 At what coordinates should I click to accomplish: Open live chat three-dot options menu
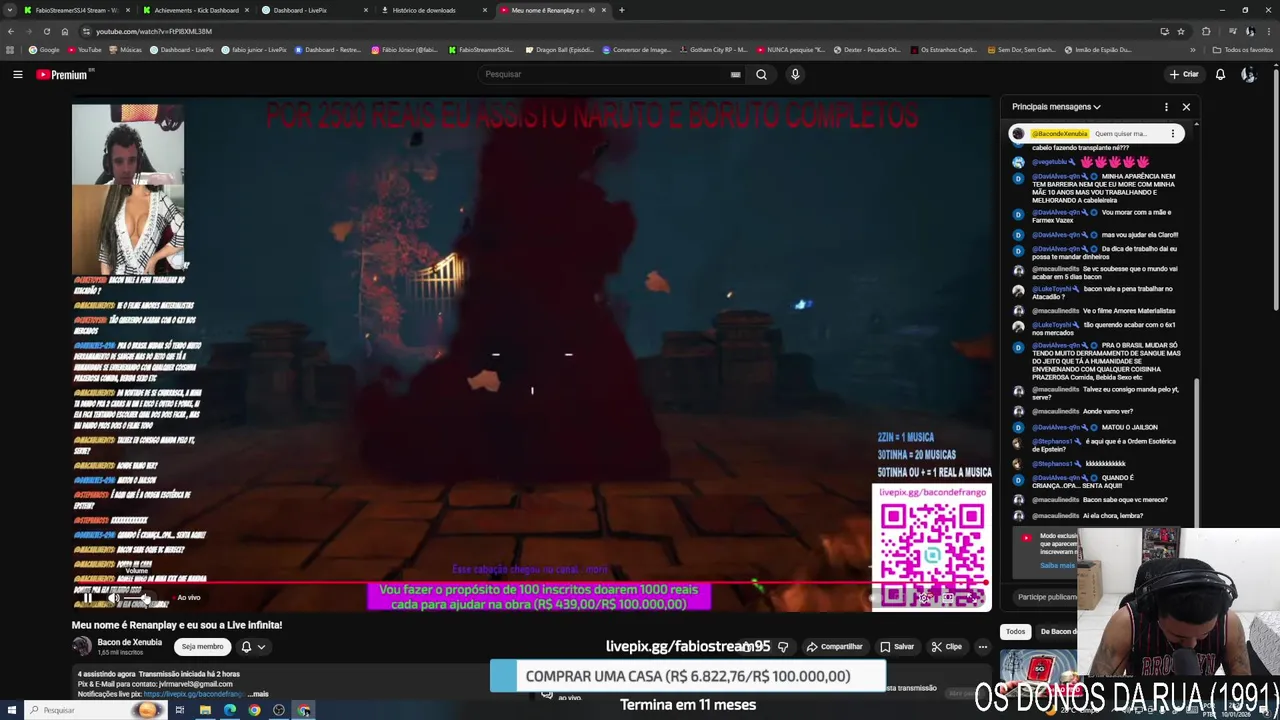pyautogui.click(x=1166, y=107)
